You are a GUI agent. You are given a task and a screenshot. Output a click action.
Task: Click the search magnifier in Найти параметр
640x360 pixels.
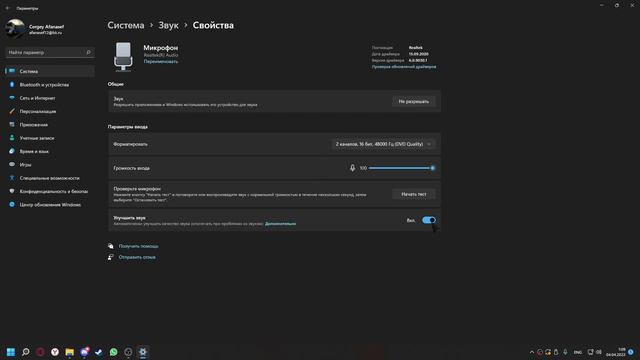[88, 52]
